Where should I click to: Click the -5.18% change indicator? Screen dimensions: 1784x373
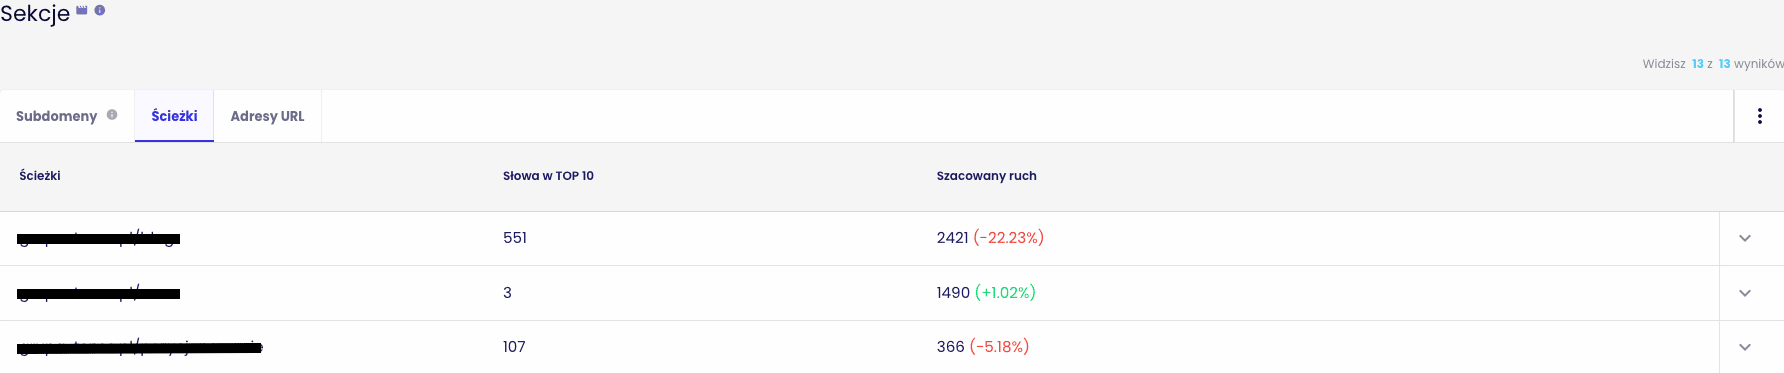(999, 347)
